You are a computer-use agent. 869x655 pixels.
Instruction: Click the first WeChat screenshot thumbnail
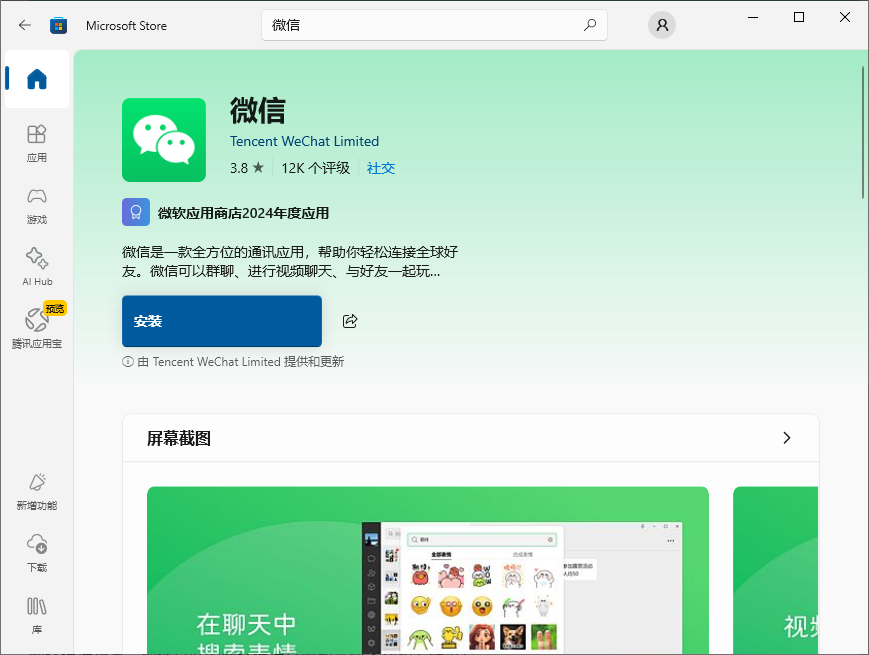click(x=428, y=570)
